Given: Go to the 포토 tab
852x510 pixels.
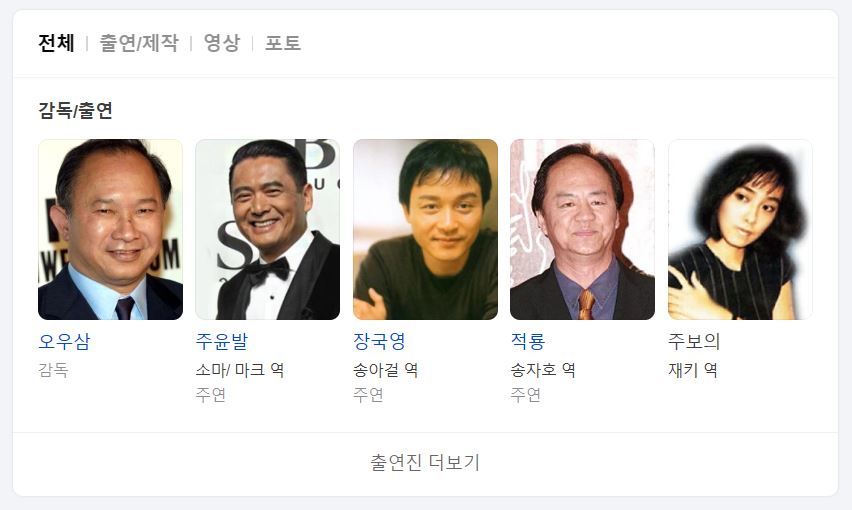Looking at the screenshot, I should (x=283, y=43).
